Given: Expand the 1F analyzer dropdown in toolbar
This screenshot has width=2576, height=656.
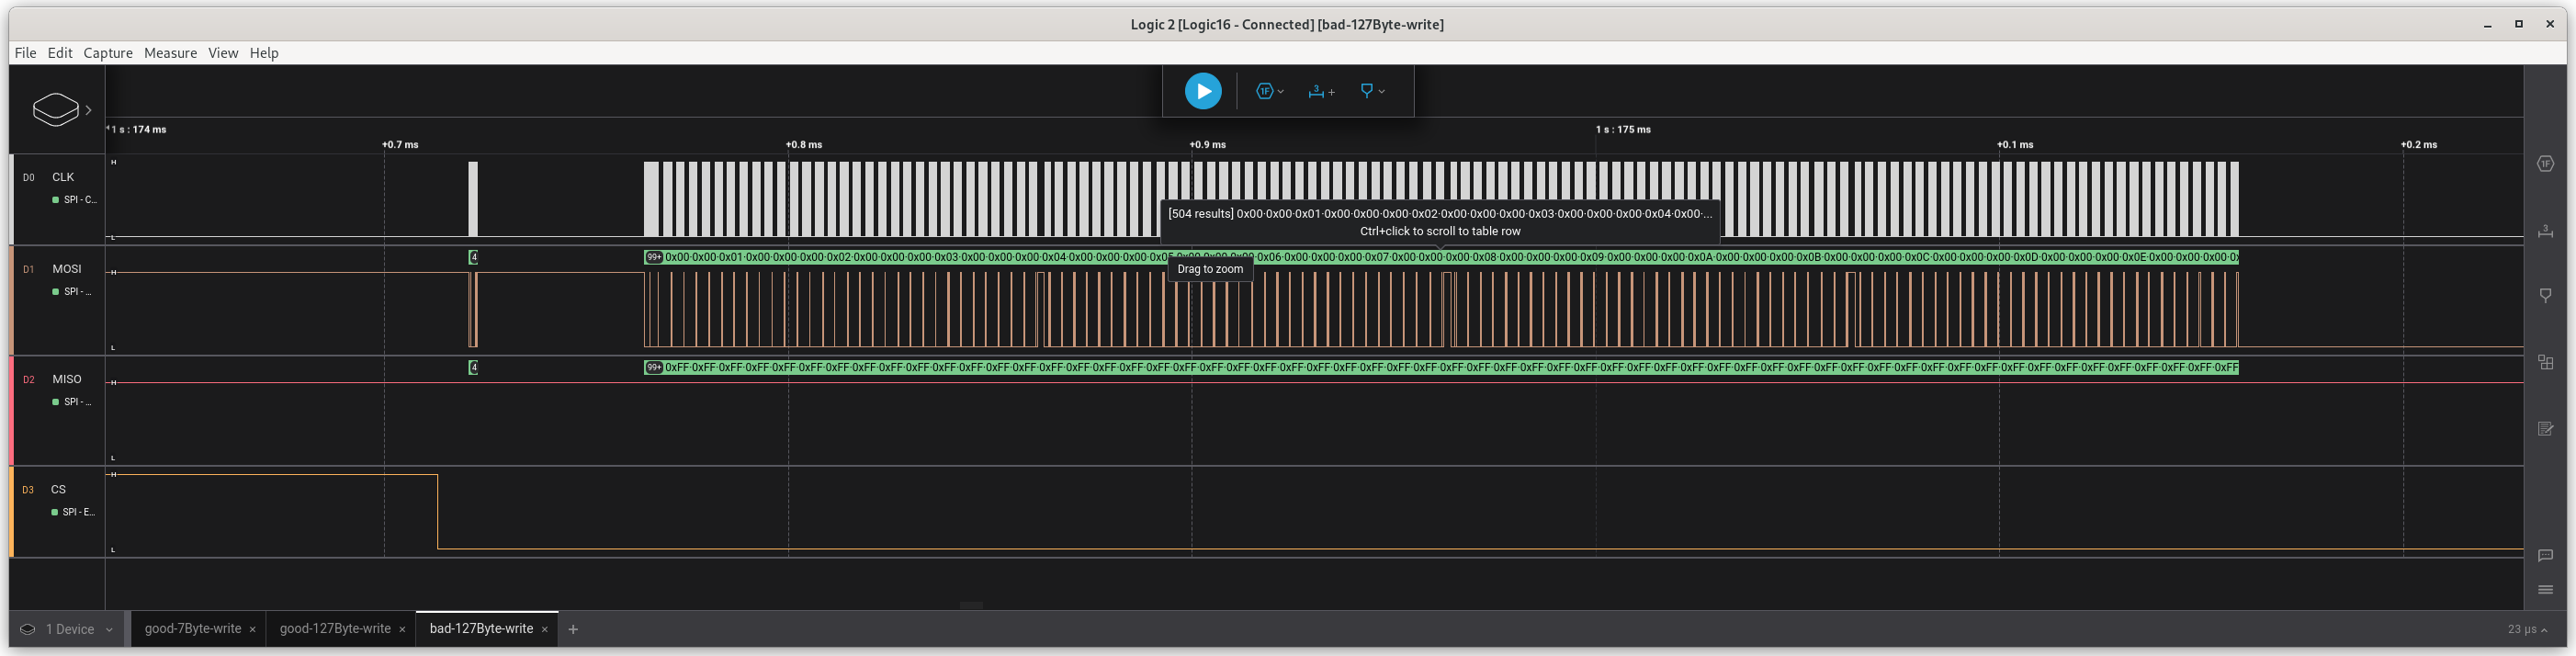Looking at the screenshot, I should tap(1270, 91).
